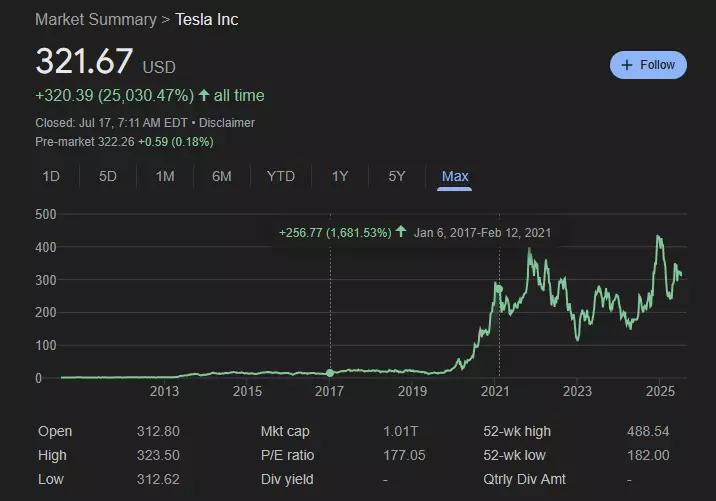This screenshot has height=501, width=716.
Task: Select the YTD range tab
Action: [281, 176]
